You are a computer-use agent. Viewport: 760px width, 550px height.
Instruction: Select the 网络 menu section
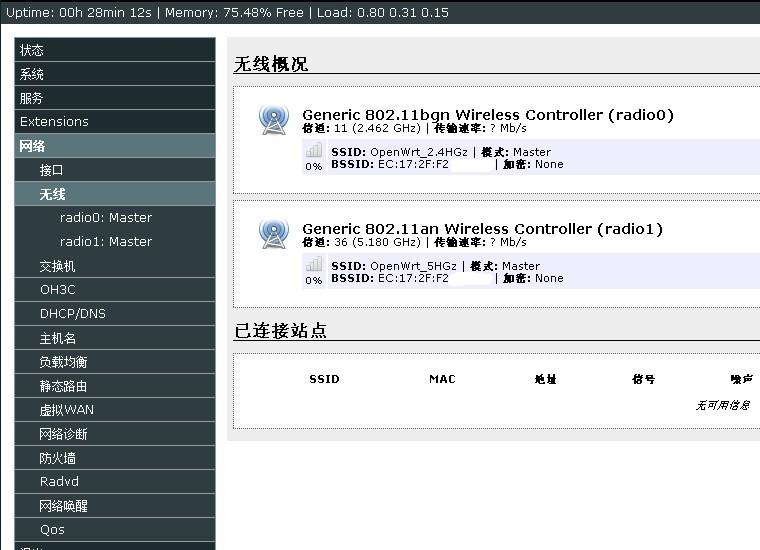[115, 146]
